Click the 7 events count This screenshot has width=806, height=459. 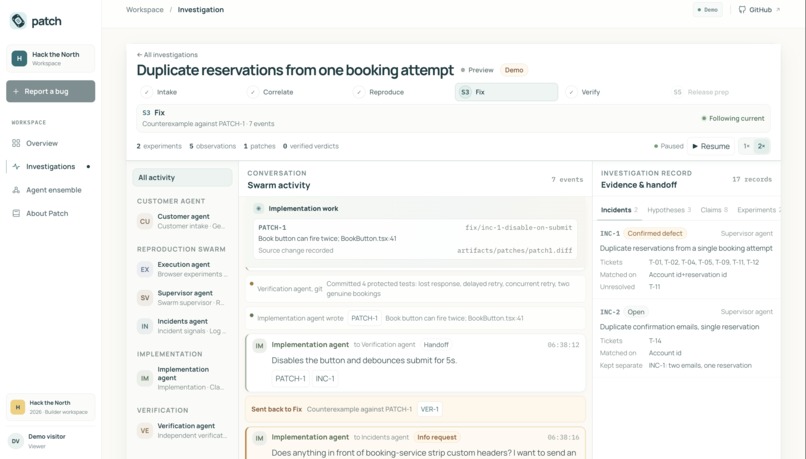point(567,179)
